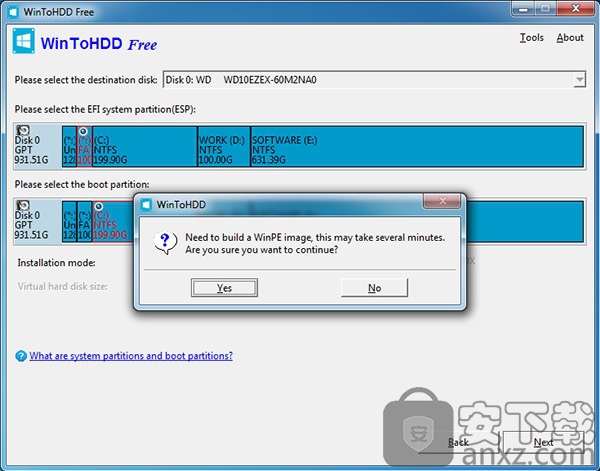Viewport: 600px width, 471px height.
Task: Open the system and boot partitions help link
Action: click(131, 356)
